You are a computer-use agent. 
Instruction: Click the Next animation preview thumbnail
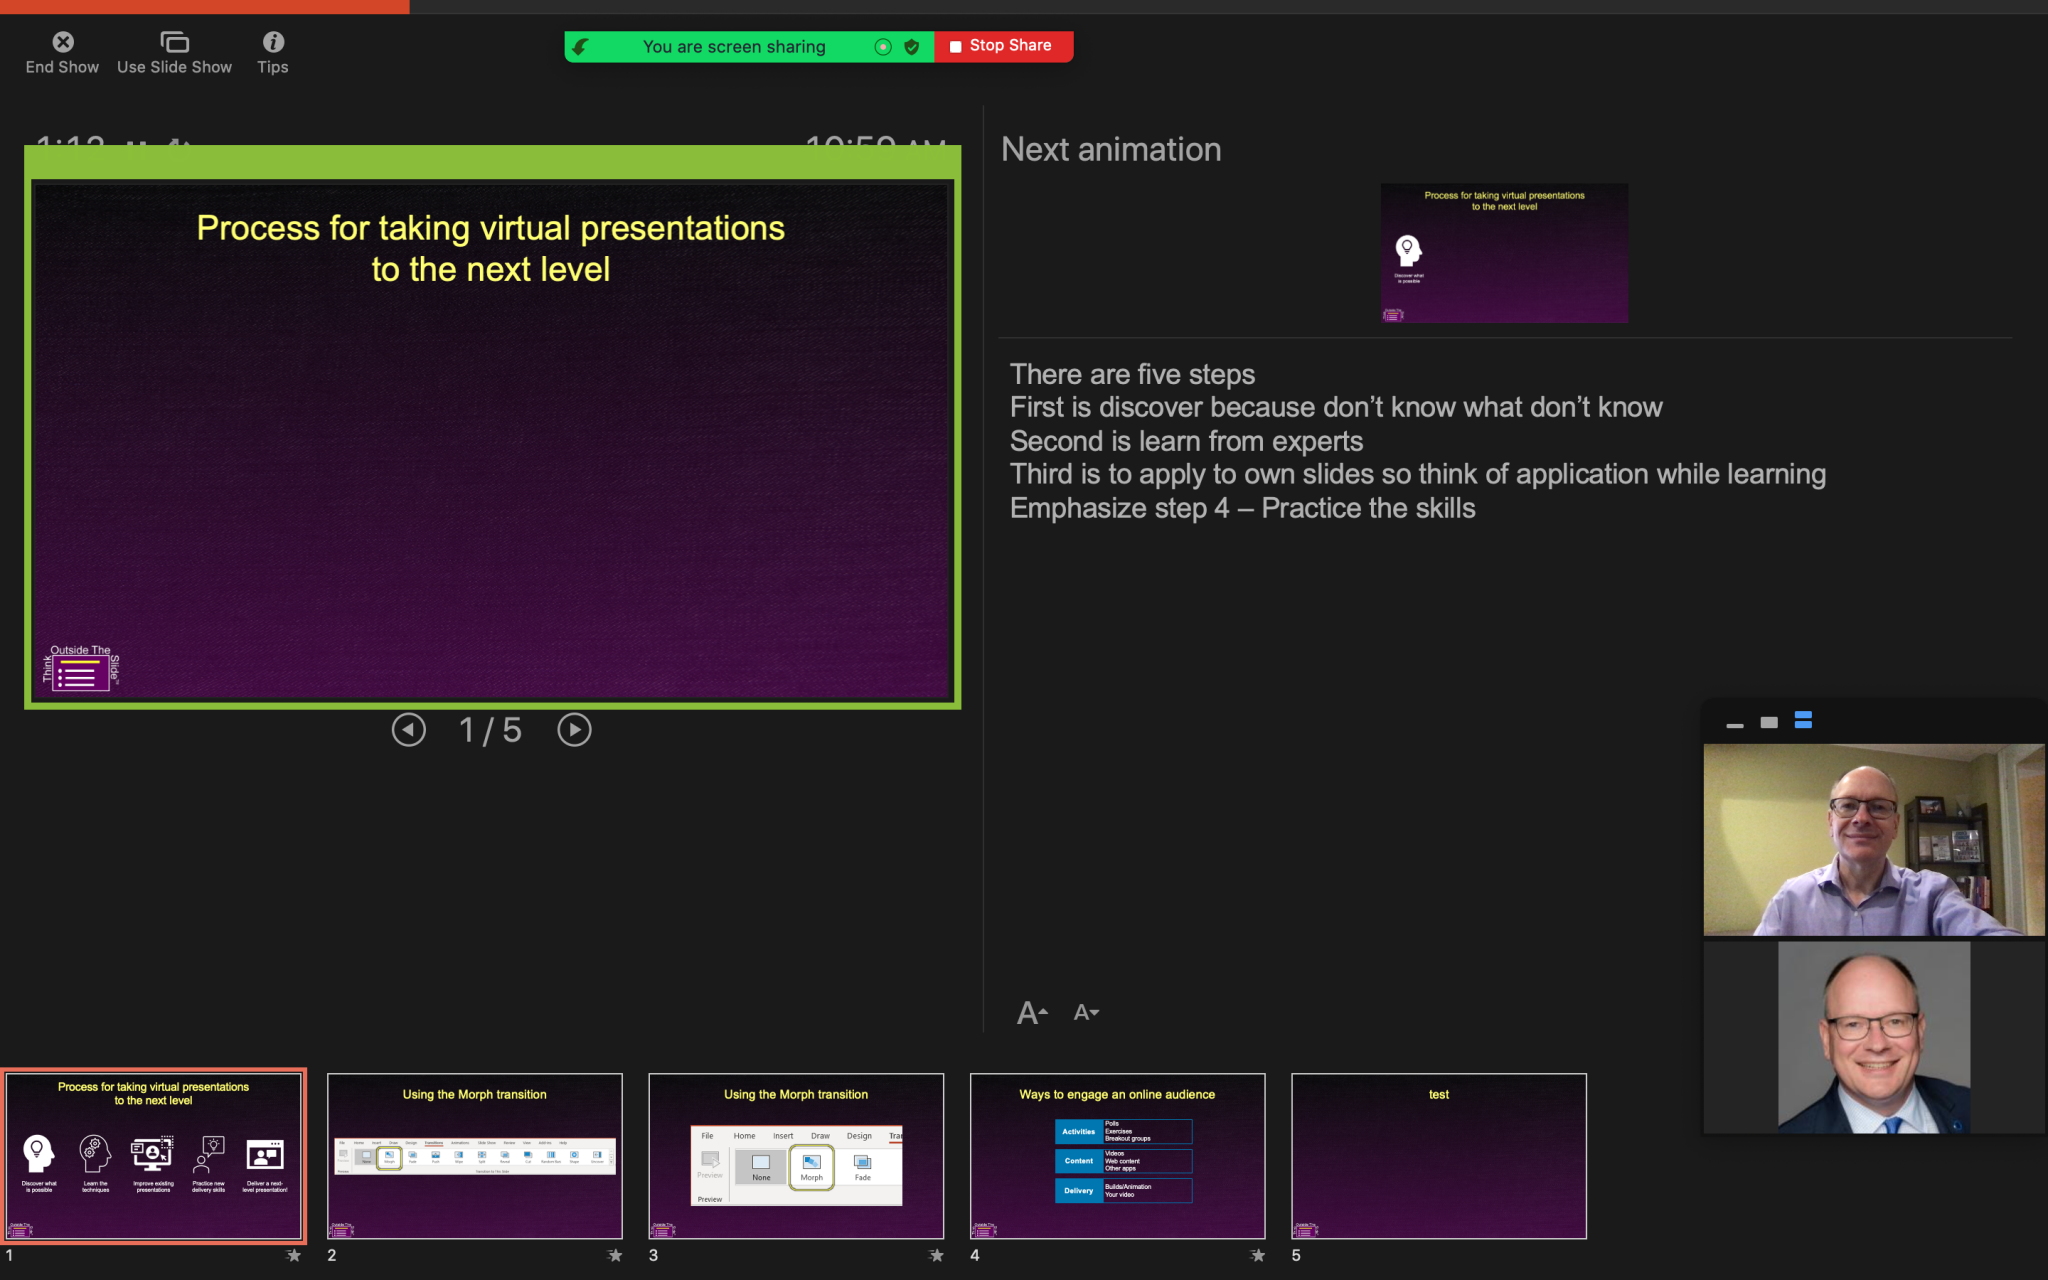pos(1504,253)
